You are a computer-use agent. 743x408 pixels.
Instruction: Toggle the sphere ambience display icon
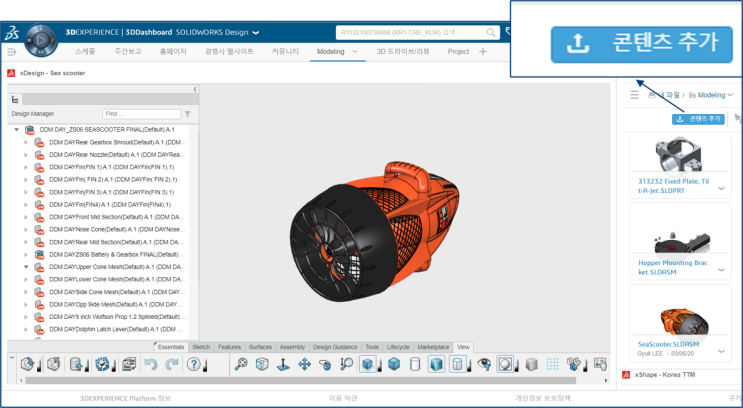(x=505, y=364)
